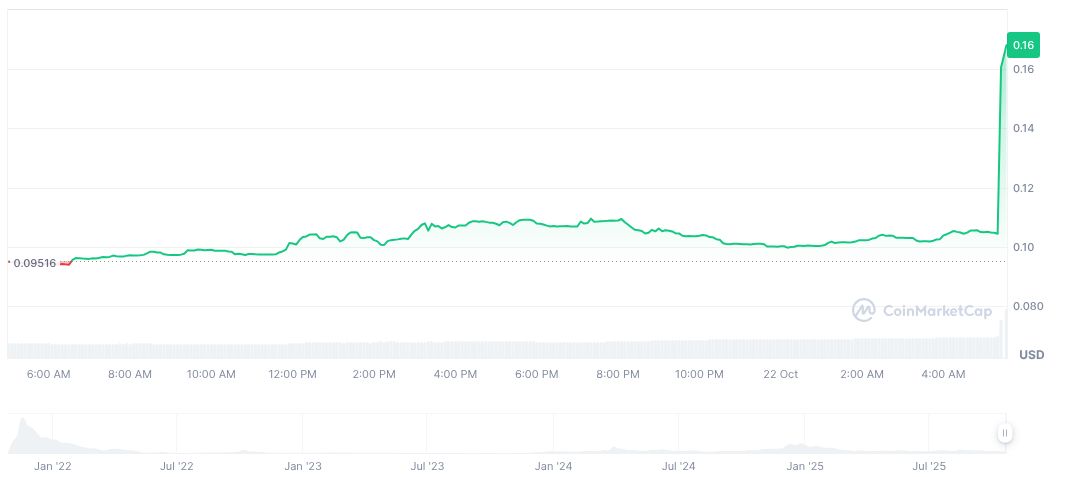This screenshot has height=477, width=1072.
Task: Click the red segment at chart start
Action: click(66, 262)
